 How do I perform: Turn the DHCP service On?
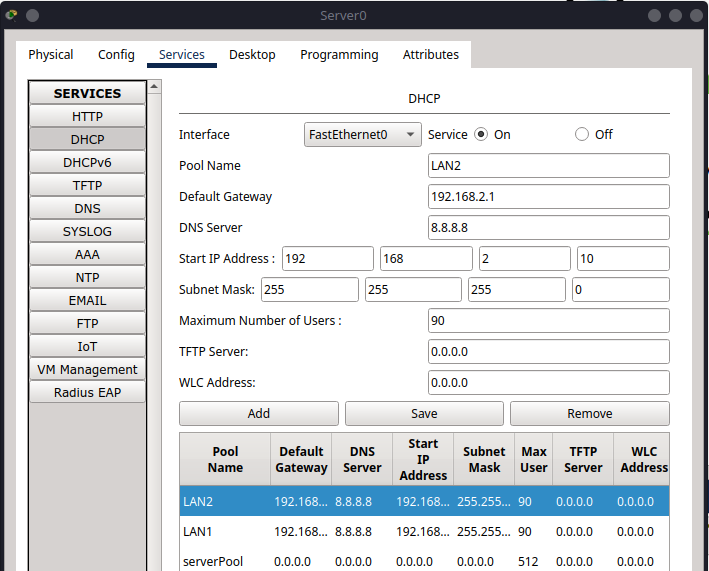(x=481, y=134)
